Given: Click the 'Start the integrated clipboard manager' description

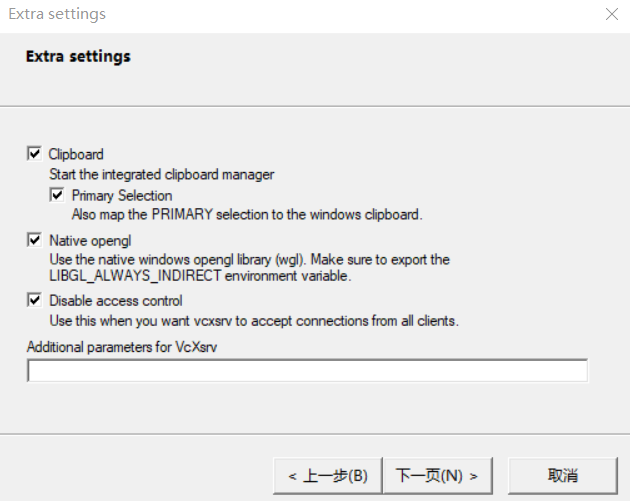Looking at the screenshot, I should point(162,174).
